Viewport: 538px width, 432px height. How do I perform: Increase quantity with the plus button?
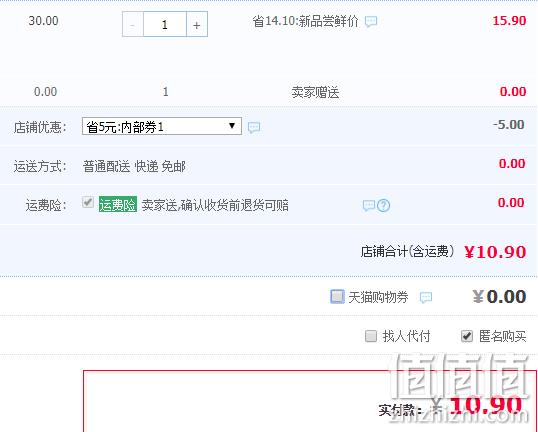tap(197, 24)
